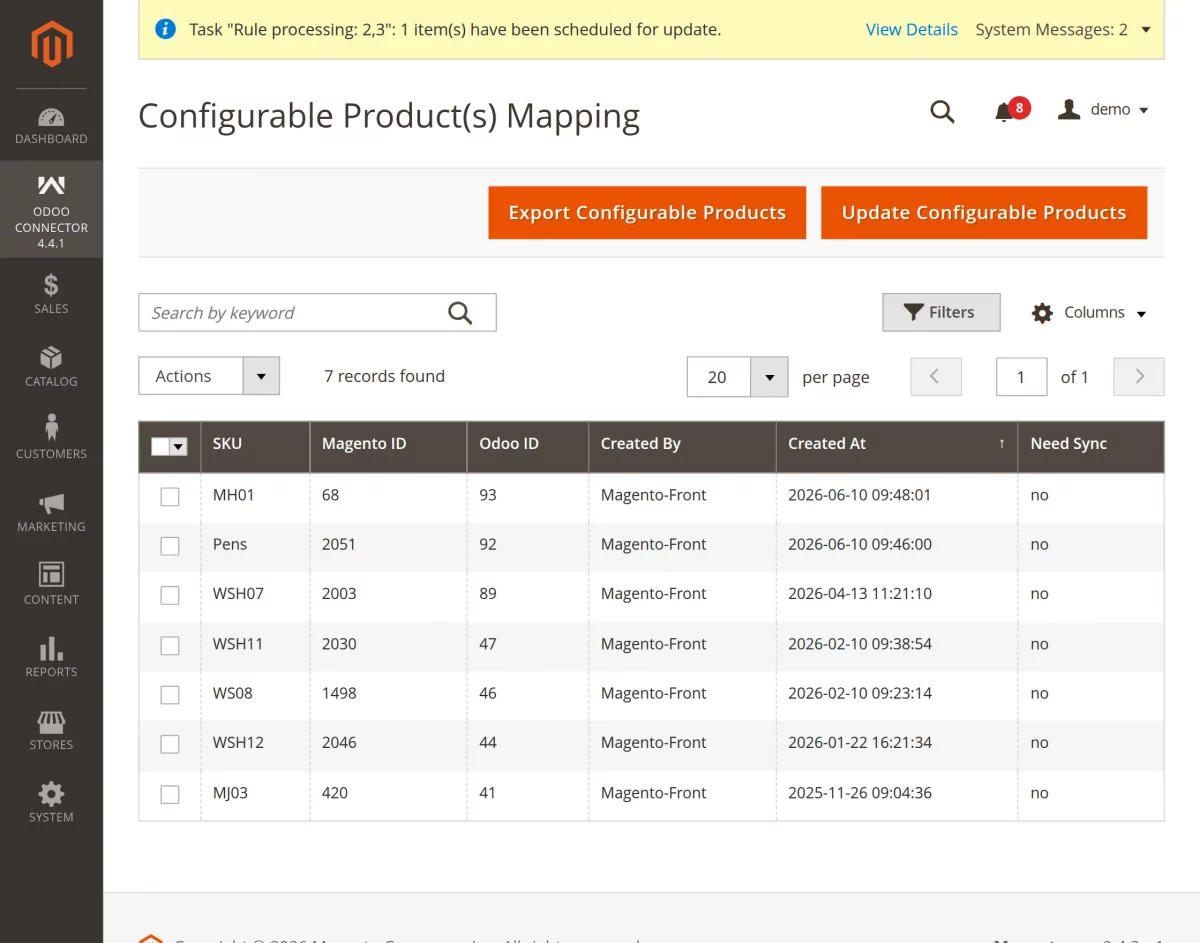Open the Actions dropdown
This screenshot has height=943, width=1200.
click(x=209, y=376)
